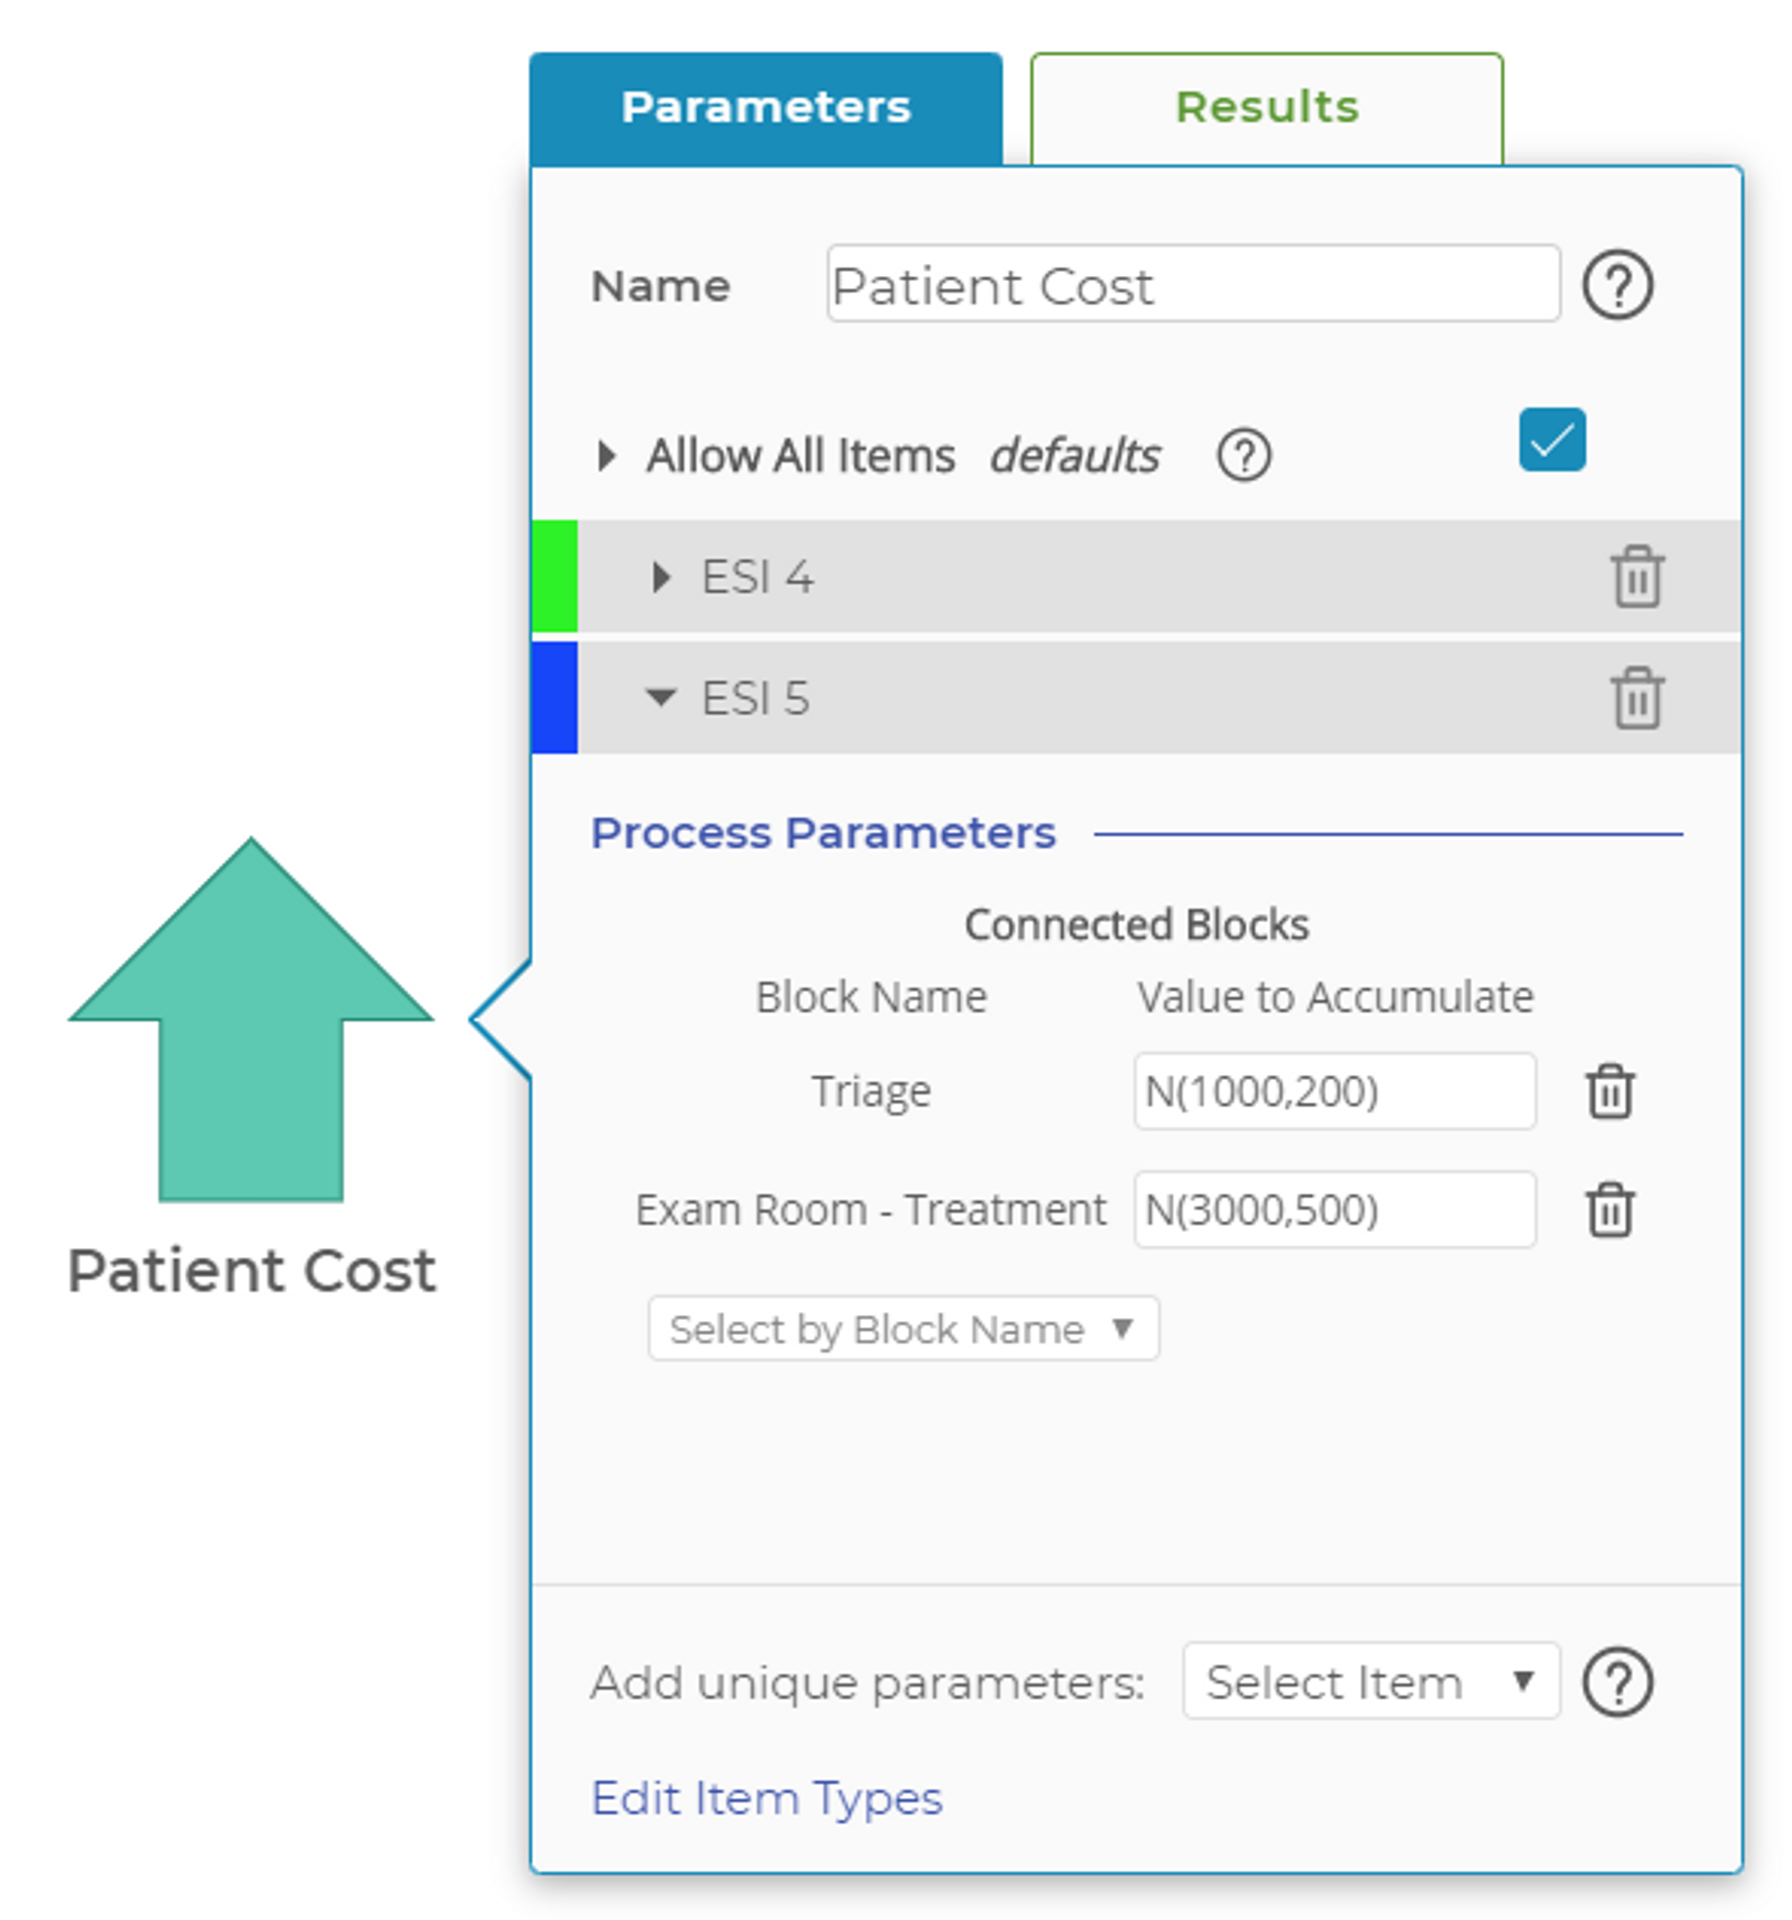This screenshot has height=1920, width=1792.
Task: Expand the Allow All Items defaults section
Action: (x=606, y=456)
